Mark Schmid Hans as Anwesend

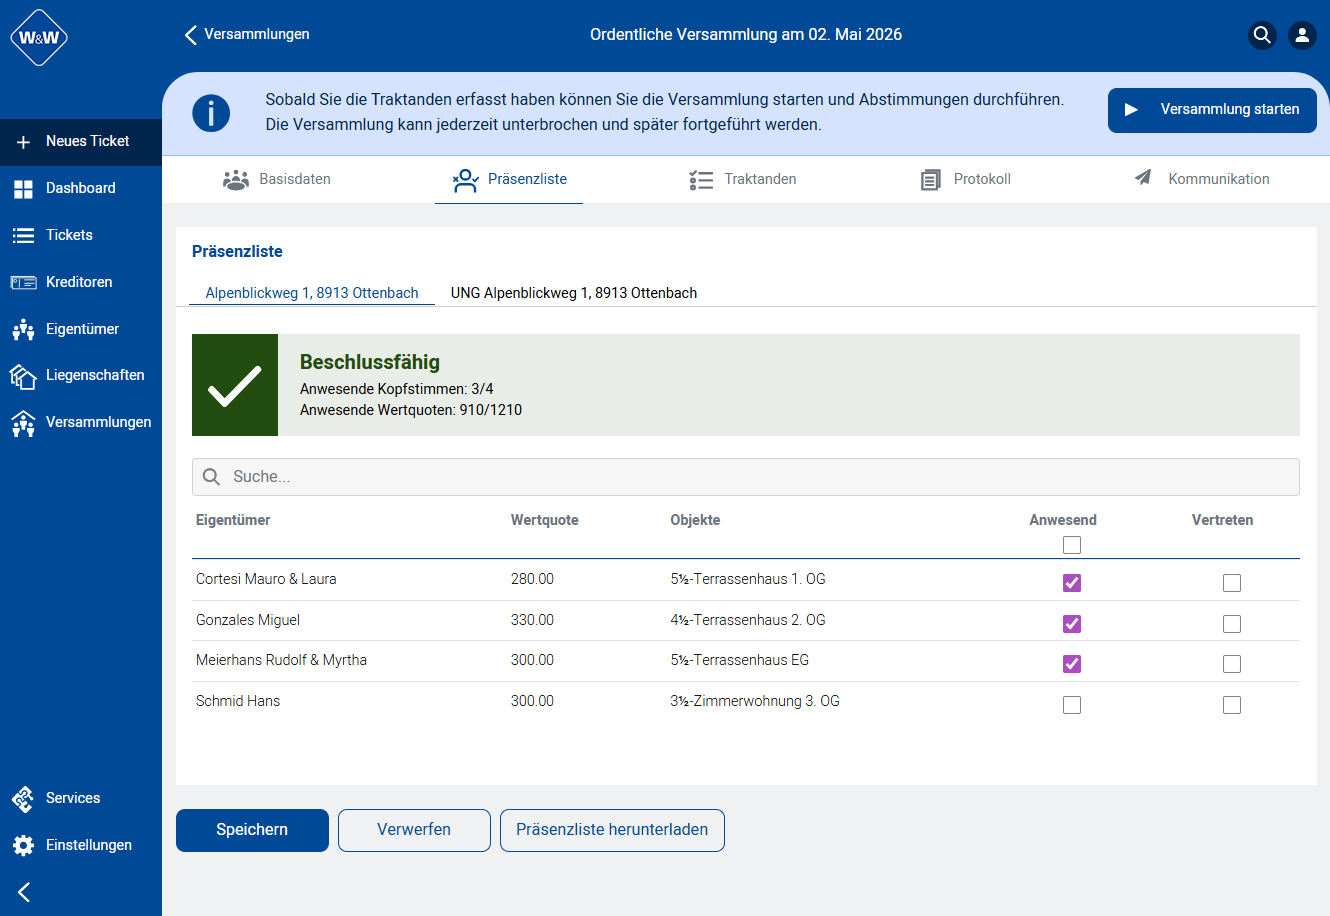pyautogui.click(x=1071, y=705)
